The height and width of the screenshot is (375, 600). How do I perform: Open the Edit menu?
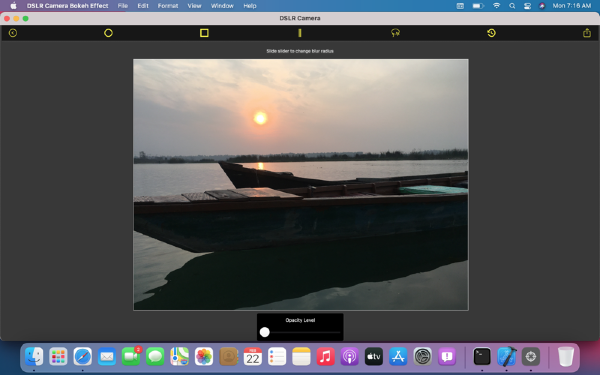[143, 6]
